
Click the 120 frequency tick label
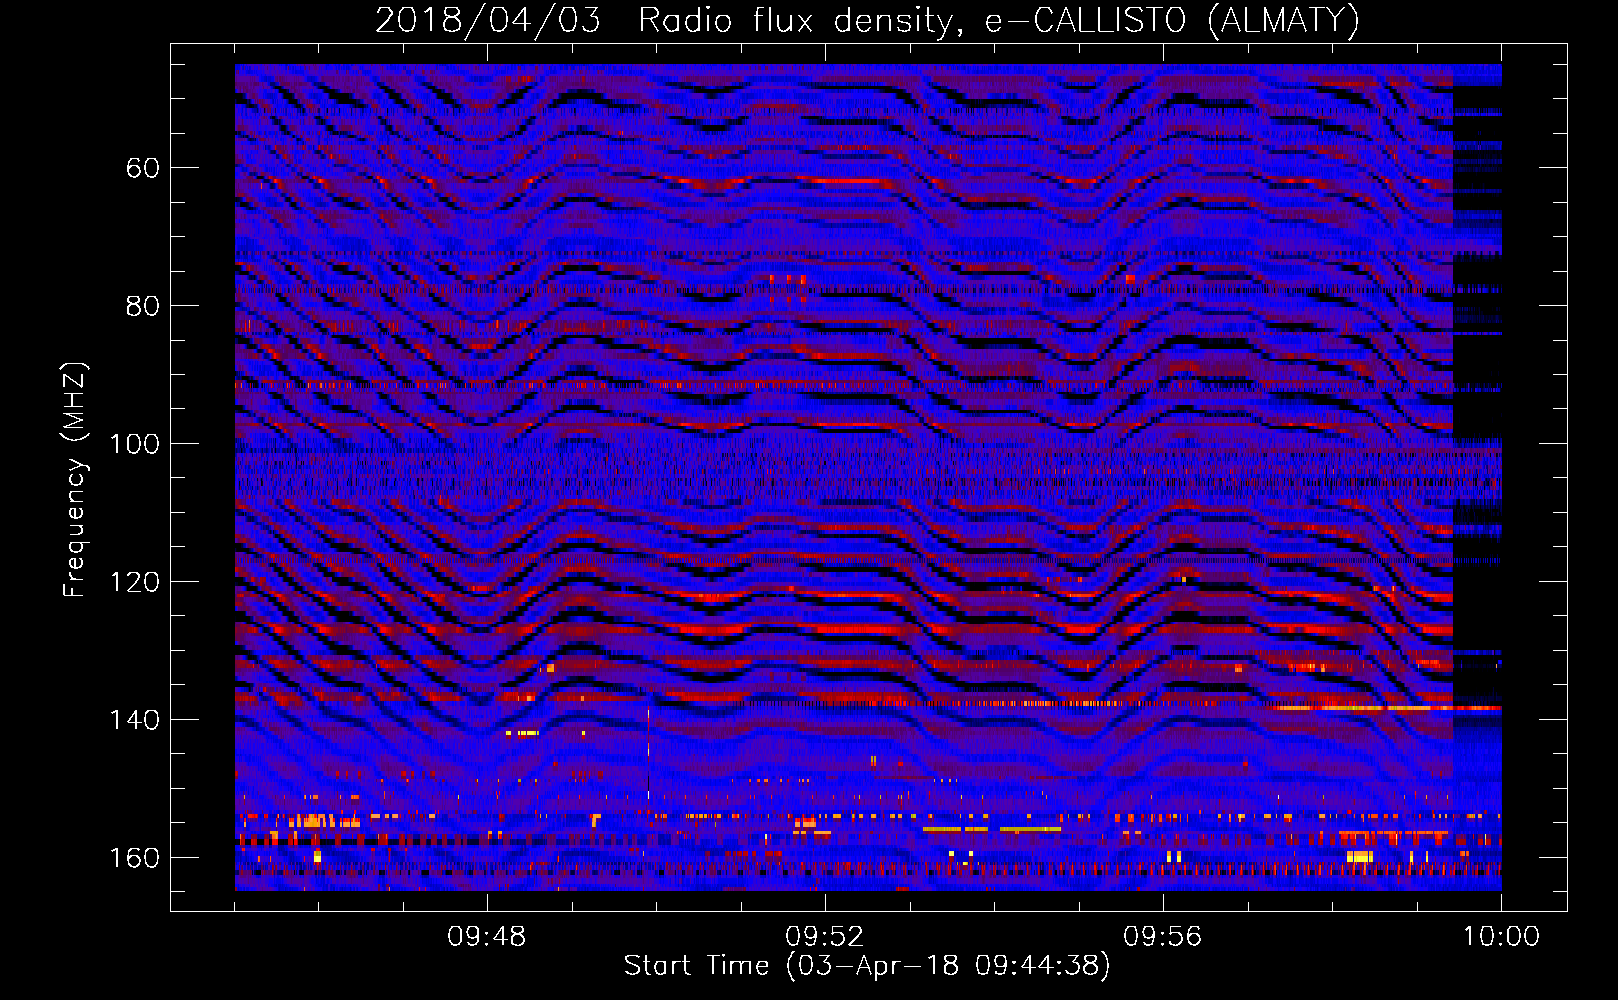tap(135, 582)
